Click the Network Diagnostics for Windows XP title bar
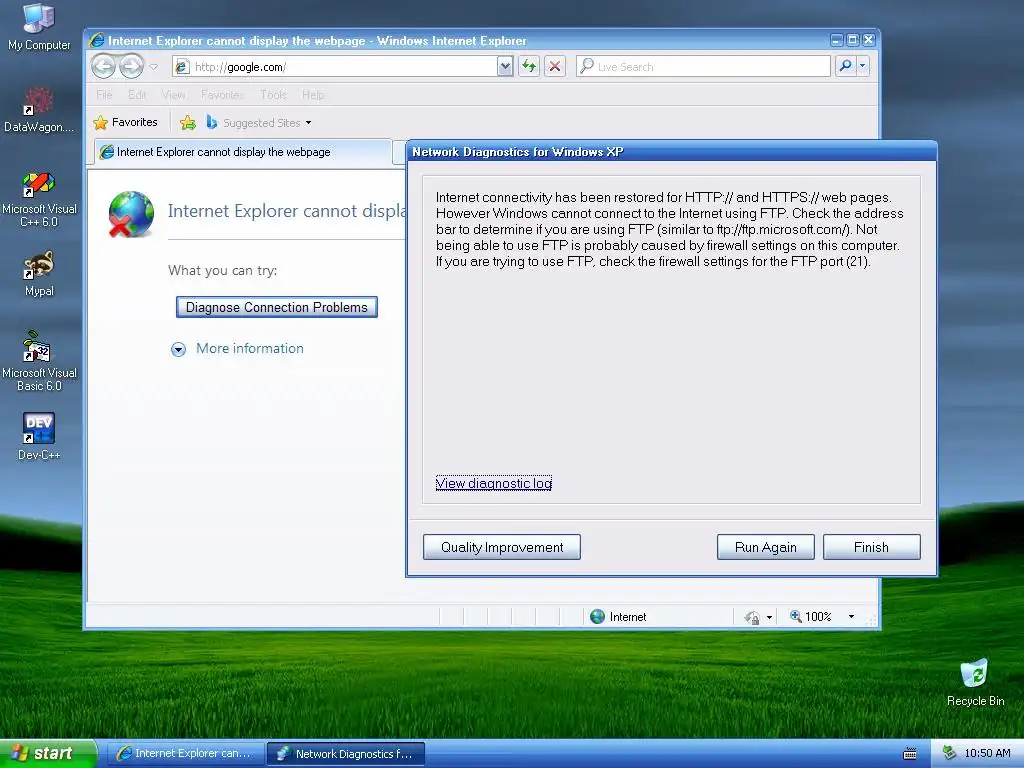The height and width of the screenshot is (768, 1024). tap(671, 152)
